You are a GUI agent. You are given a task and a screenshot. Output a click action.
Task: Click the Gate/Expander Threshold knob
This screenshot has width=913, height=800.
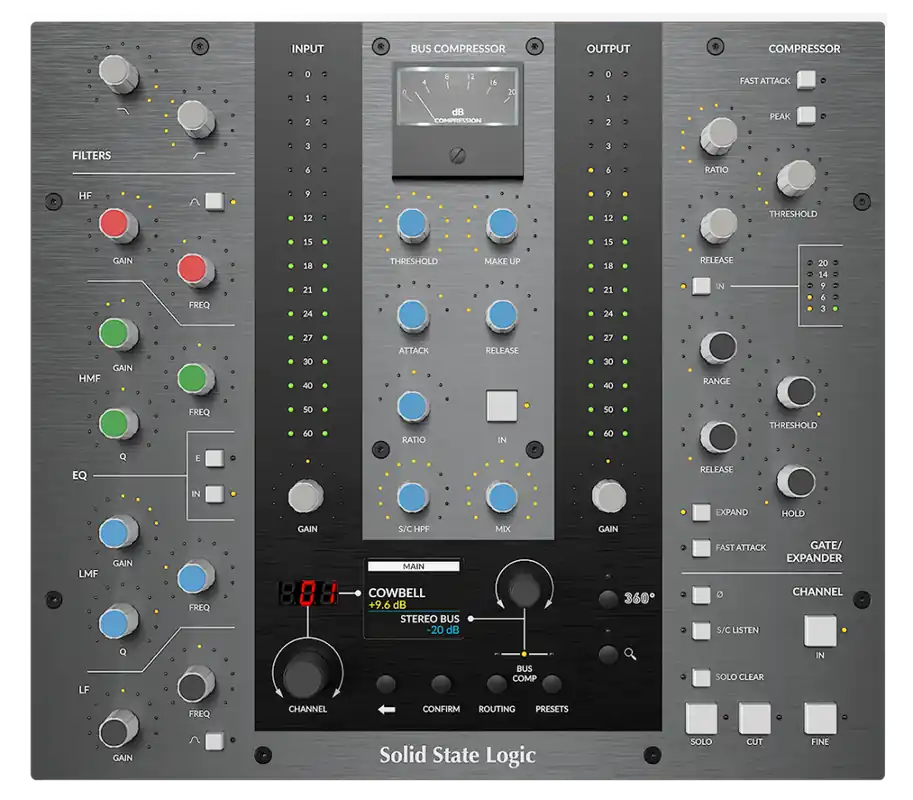[x=796, y=392]
